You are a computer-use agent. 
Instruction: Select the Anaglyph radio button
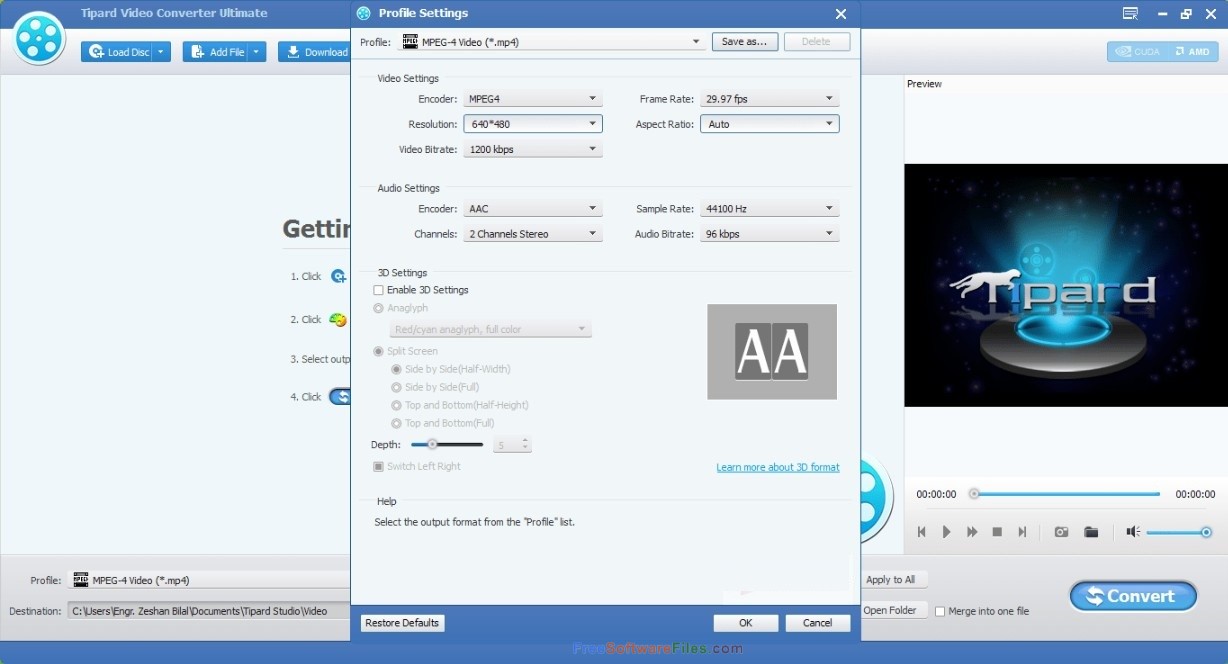[378, 308]
